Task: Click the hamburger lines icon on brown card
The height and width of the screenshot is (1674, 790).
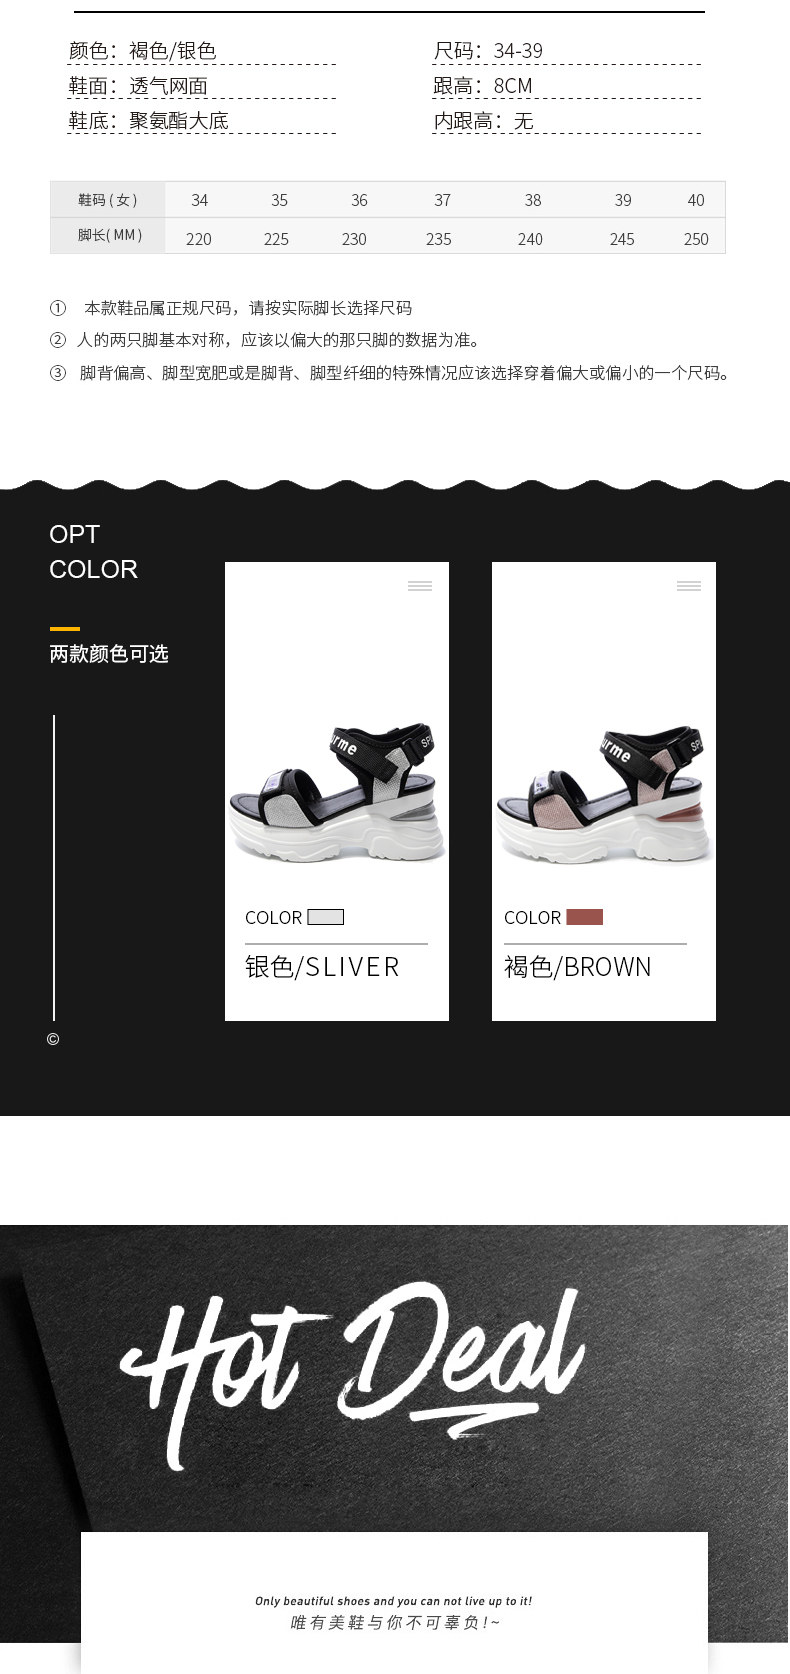Action: coord(689,586)
